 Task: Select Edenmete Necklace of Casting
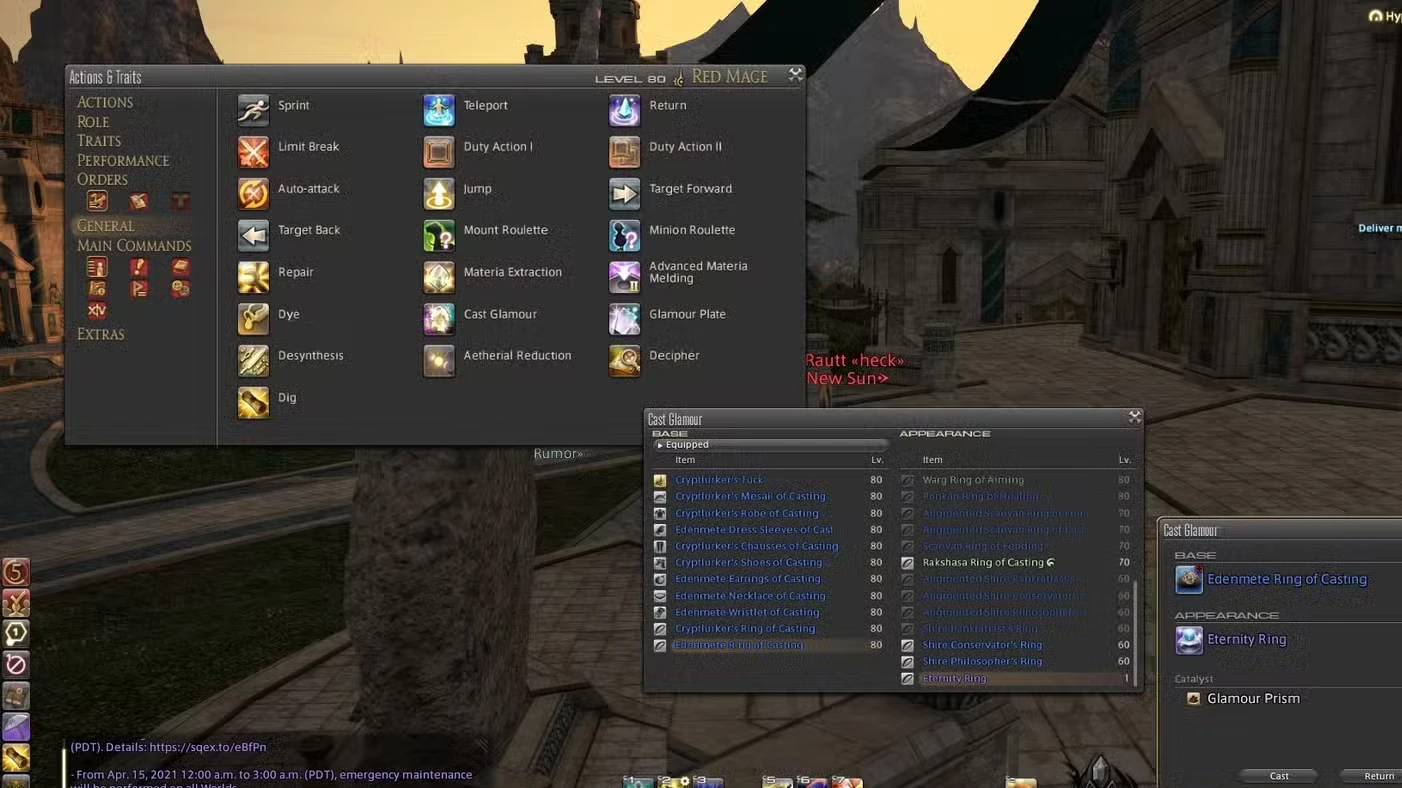(769, 596)
